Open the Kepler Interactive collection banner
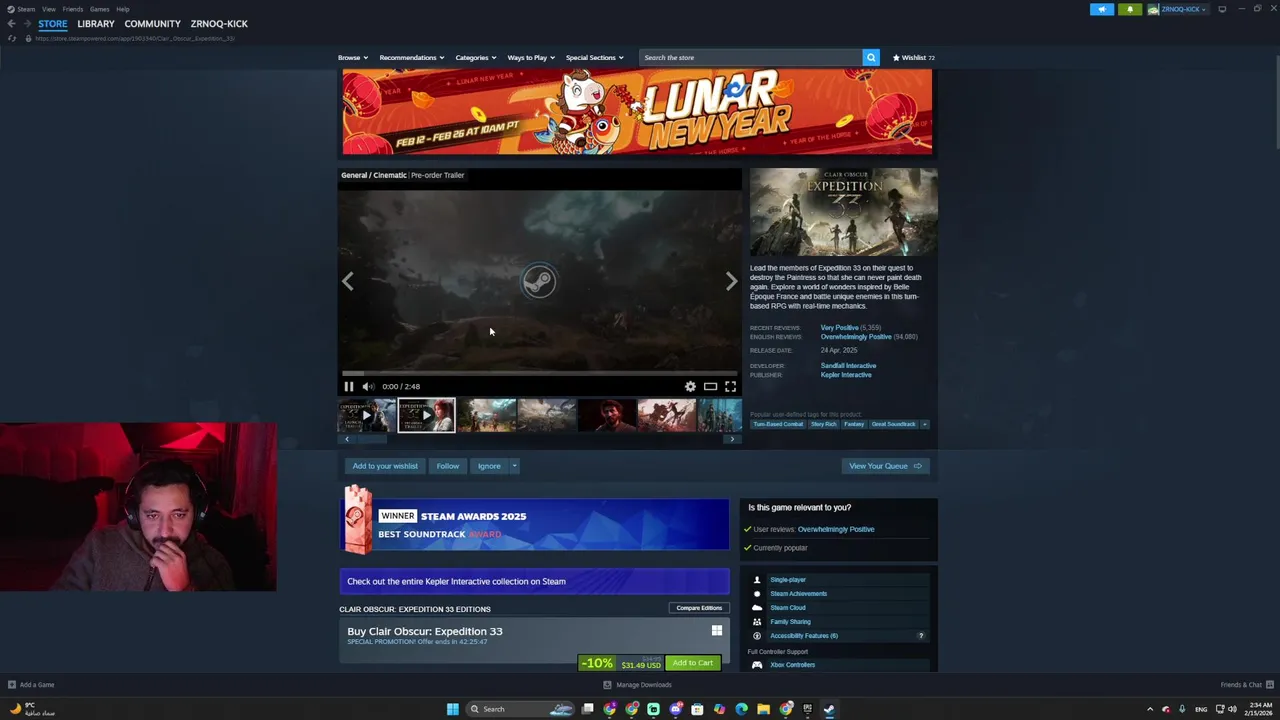Screen dimensions: 1280x720 click(534, 581)
